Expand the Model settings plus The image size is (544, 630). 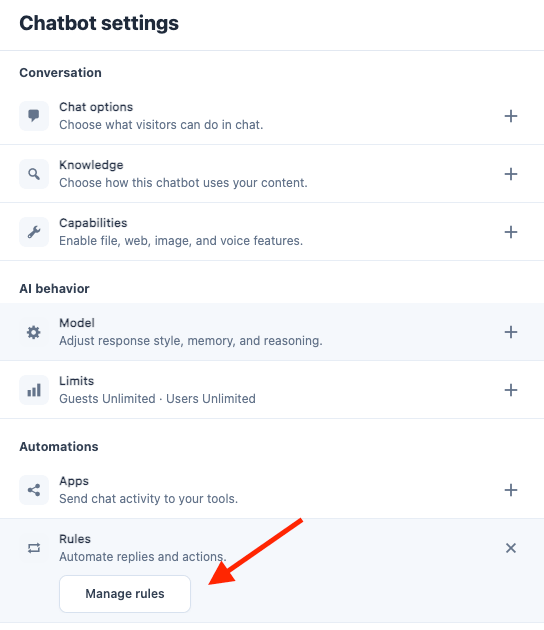511,332
